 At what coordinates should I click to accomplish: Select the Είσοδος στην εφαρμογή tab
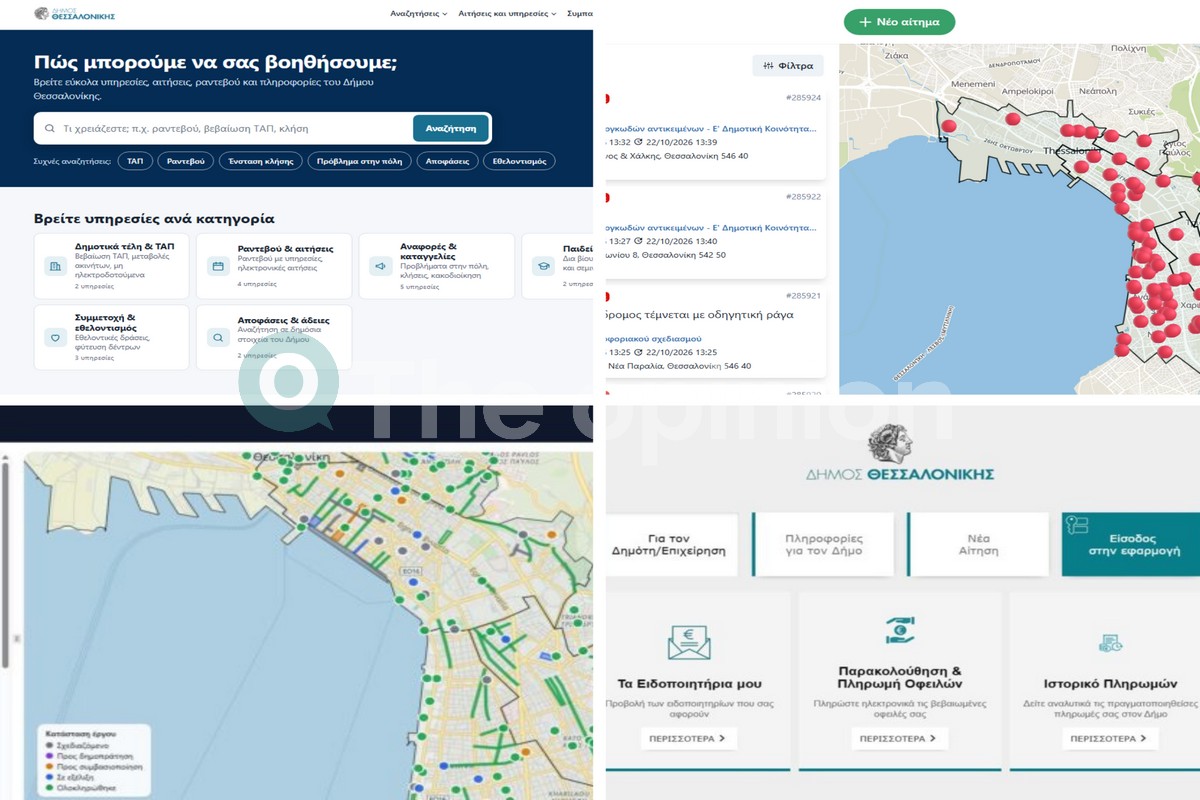point(1131,544)
